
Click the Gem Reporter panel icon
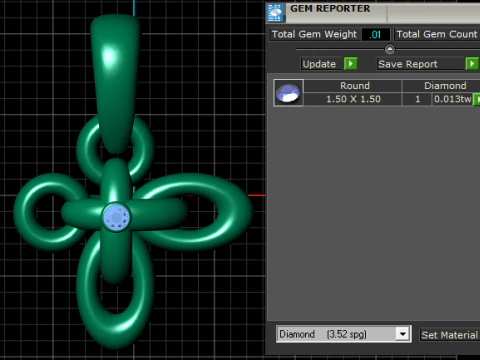coord(275,13)
